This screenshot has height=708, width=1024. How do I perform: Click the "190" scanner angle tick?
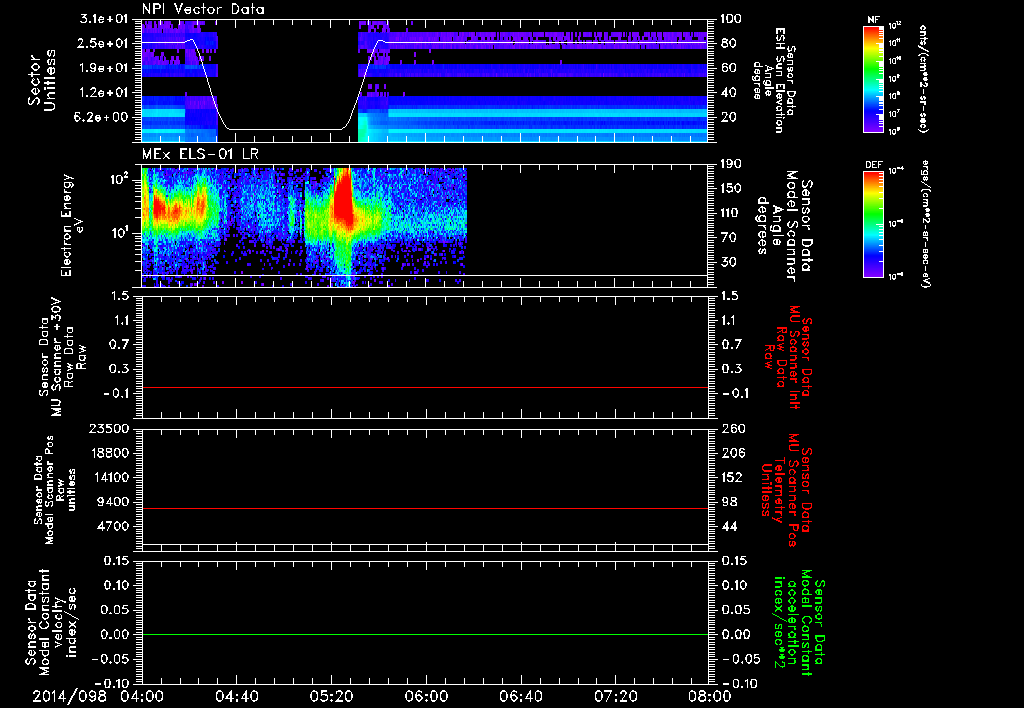732,163
